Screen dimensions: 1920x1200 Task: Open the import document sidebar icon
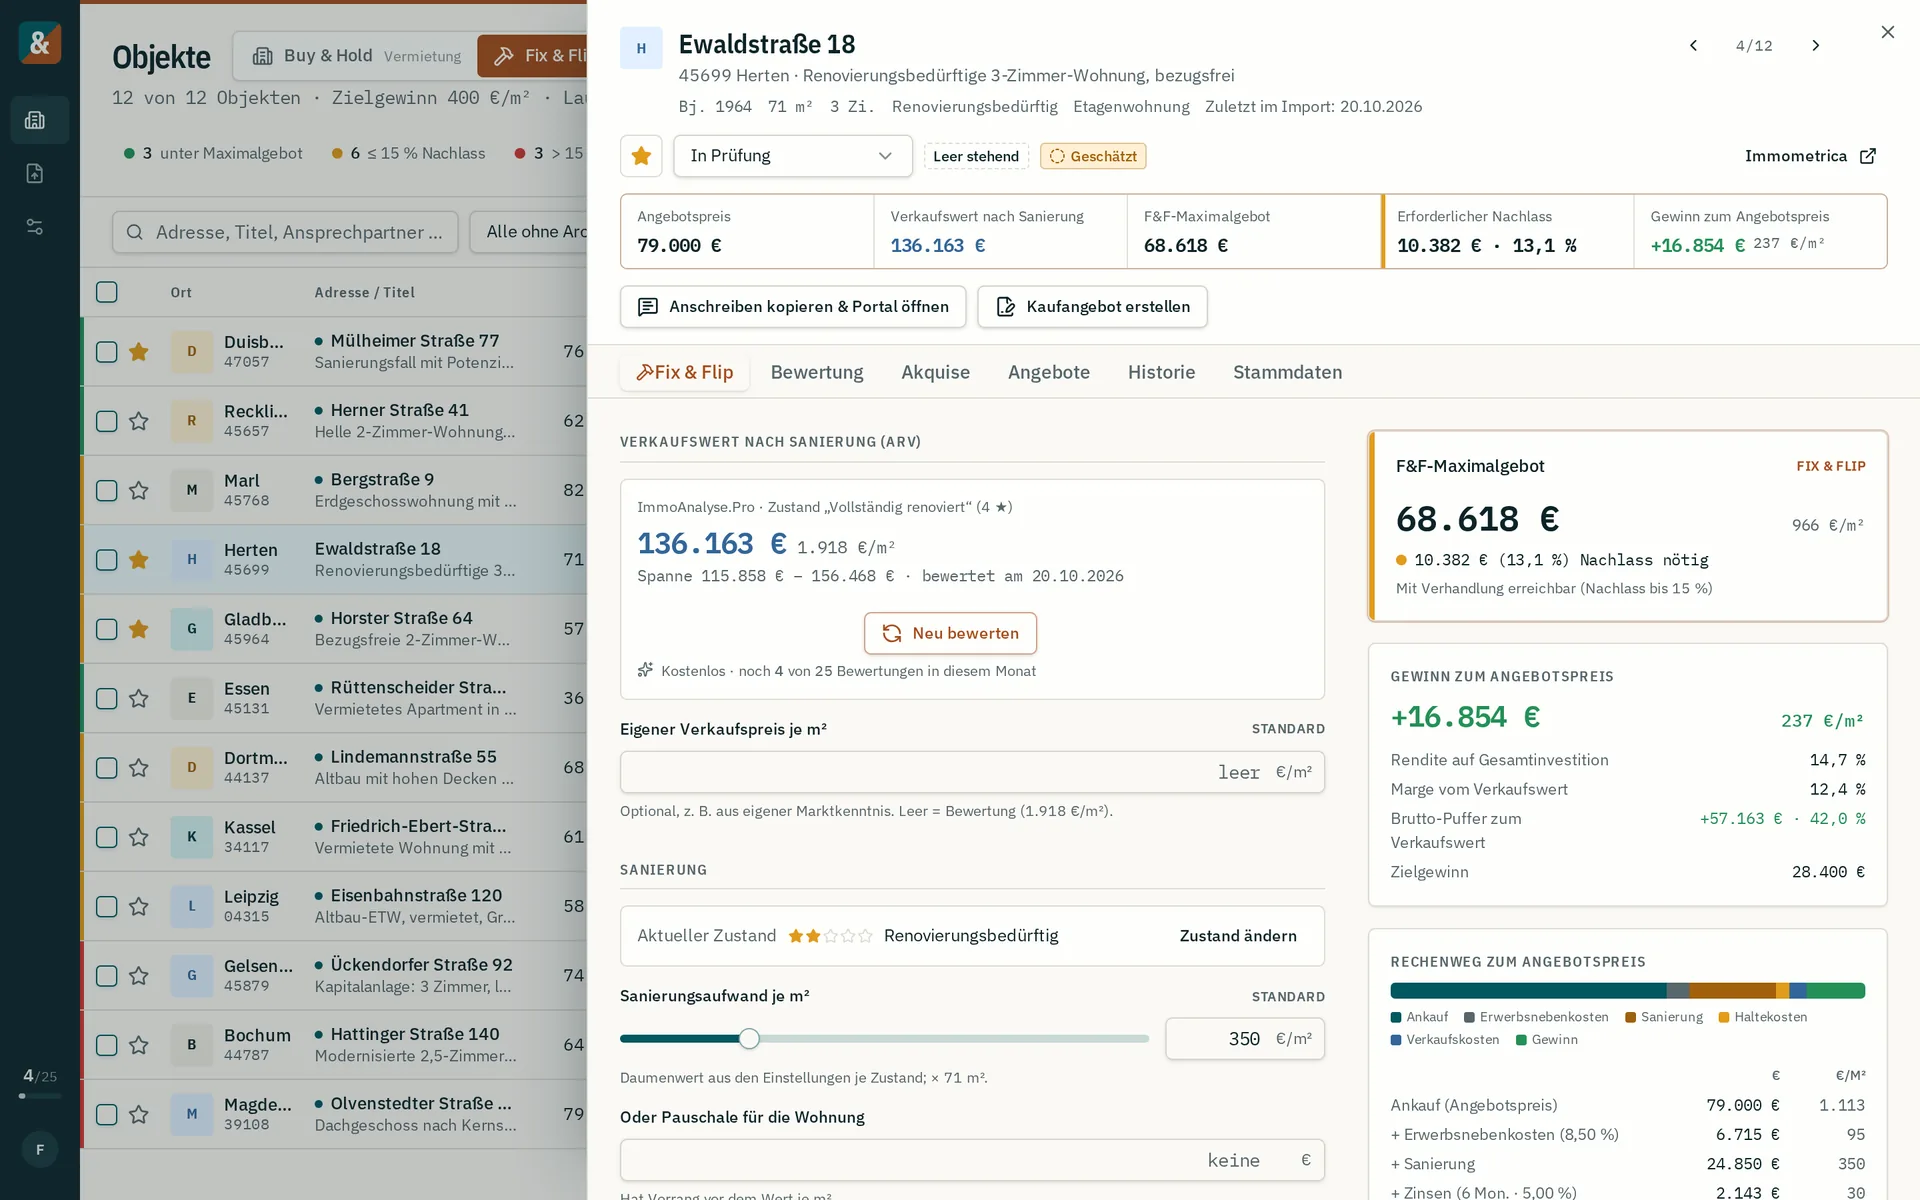(x=35, y=173)
